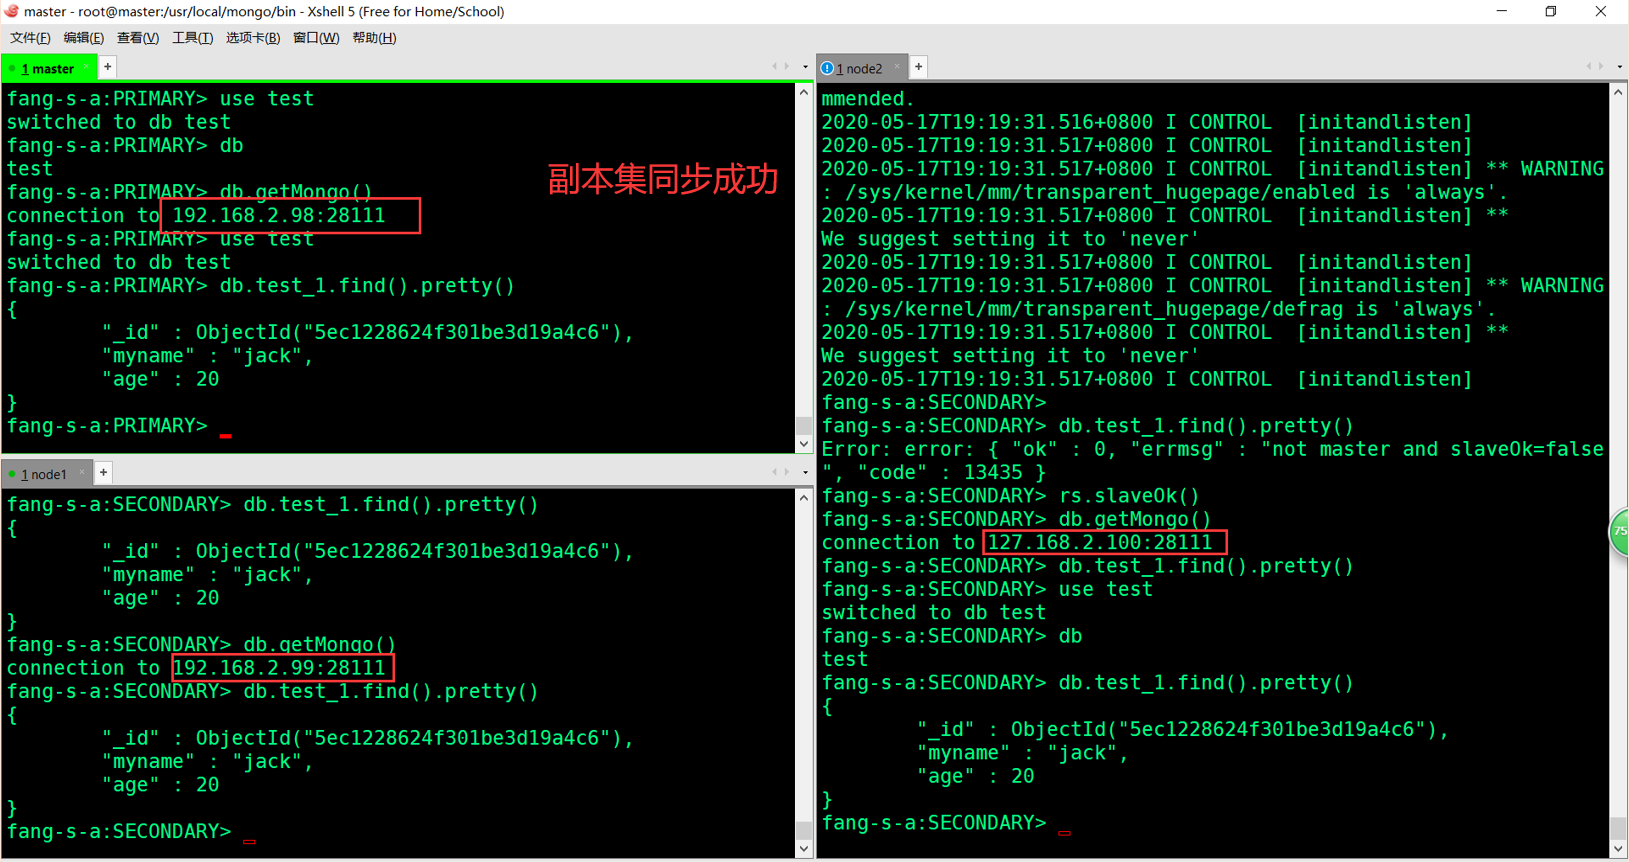The image size is (1629, 862).
Task: Click 'mmended.' line in node2 terminal
Action: click(868, 98)
